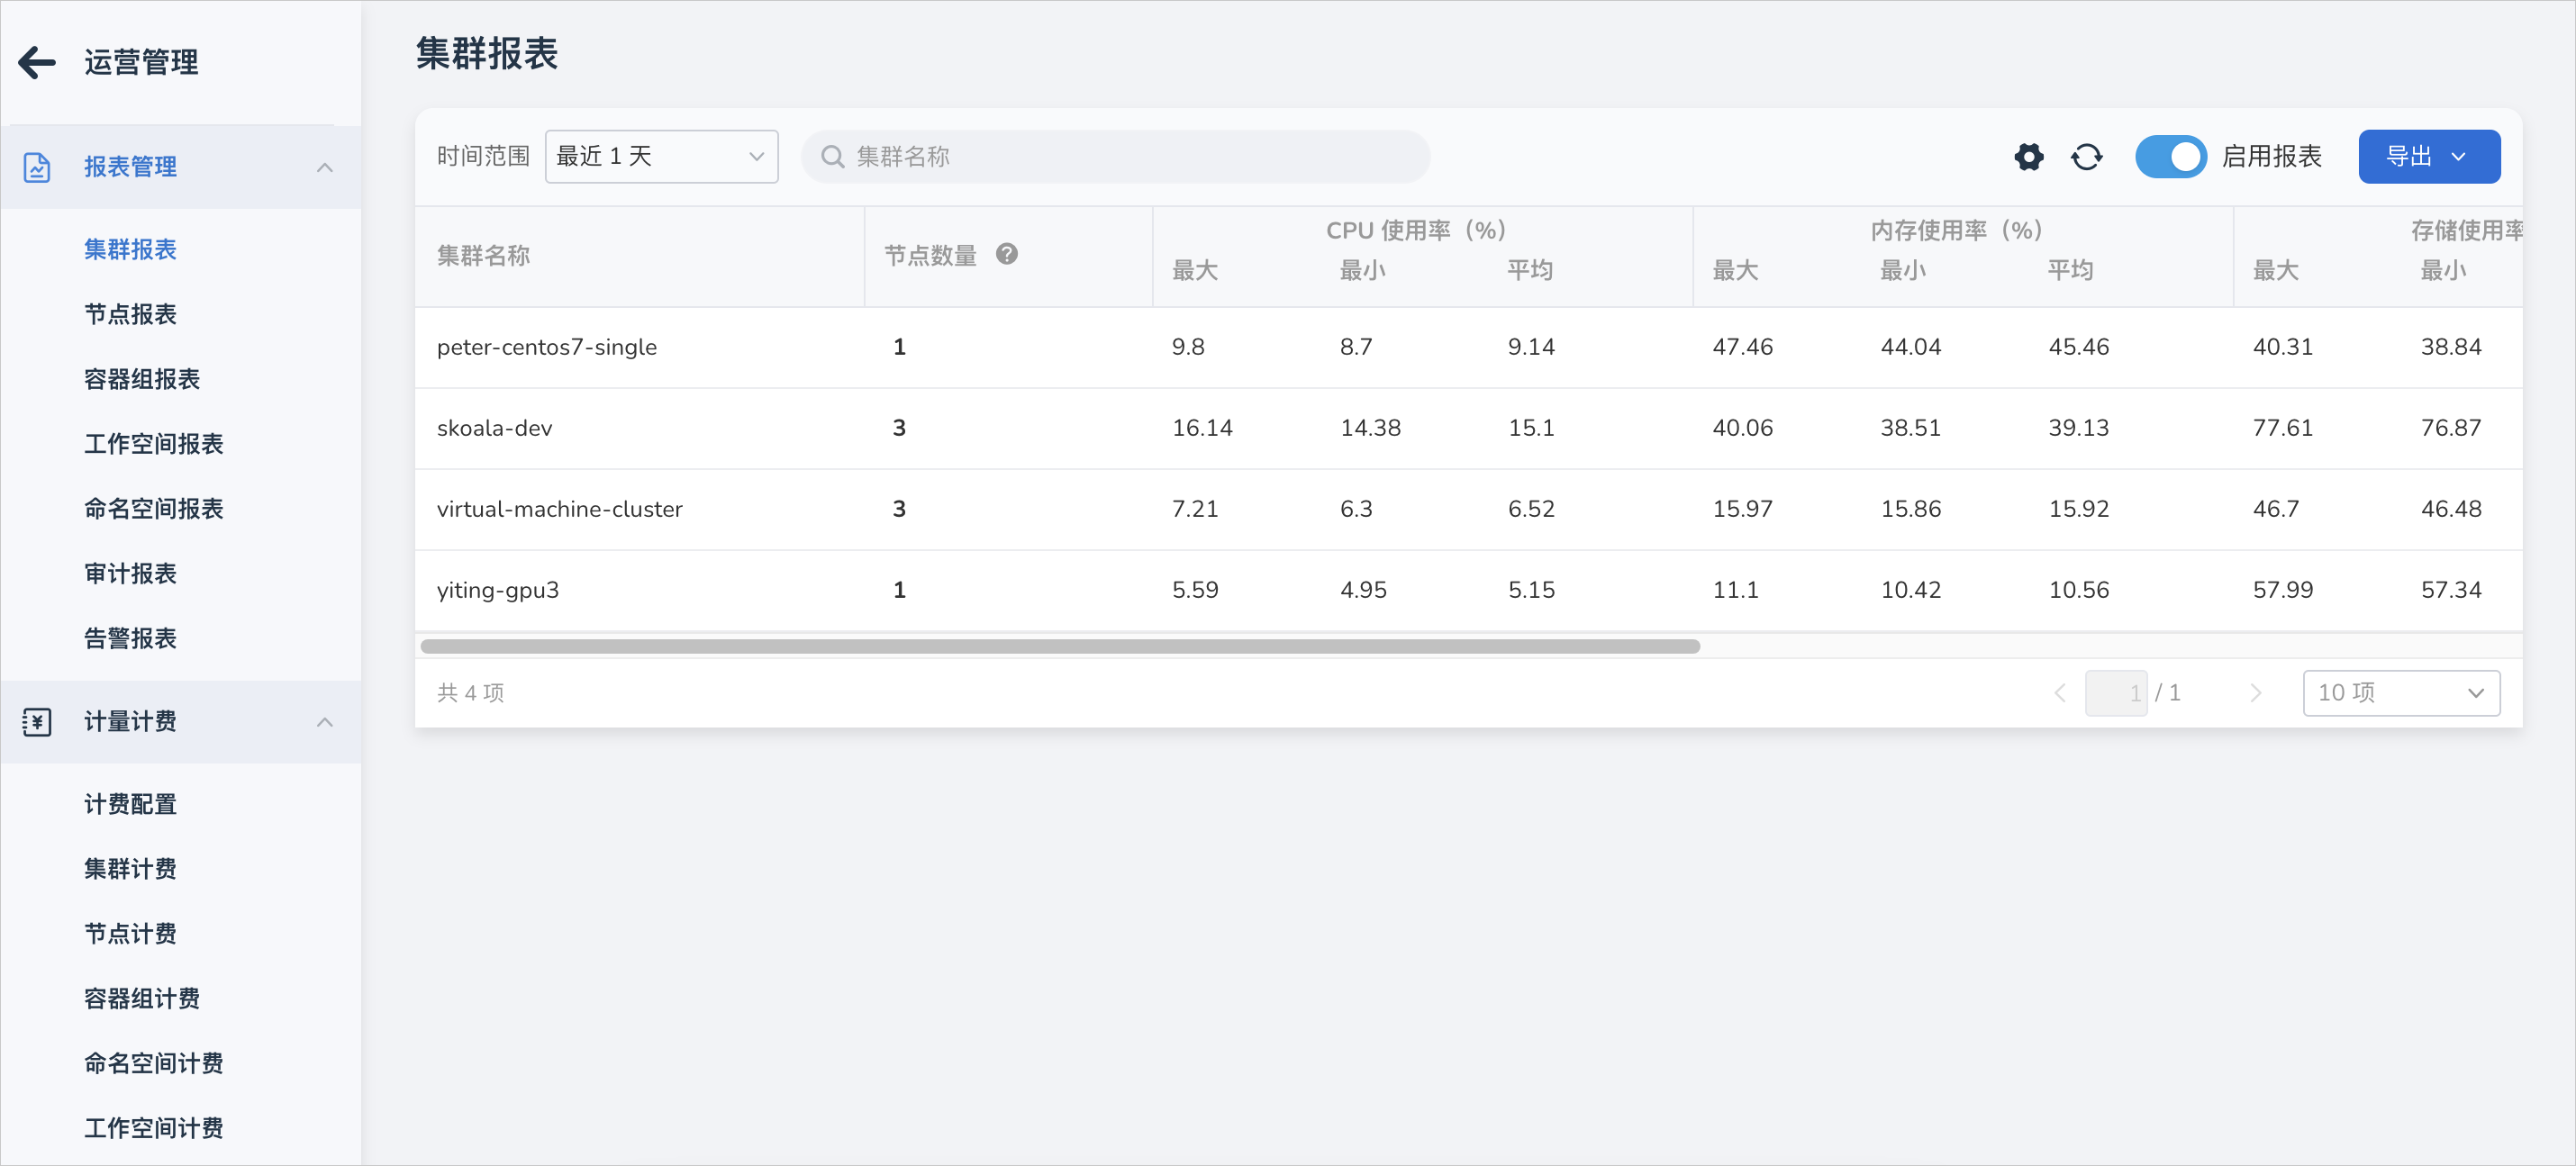Click the horizontal table scrollbar
The width and height of the screenshot is (2576, 1166).
[x=1060, y=647]
